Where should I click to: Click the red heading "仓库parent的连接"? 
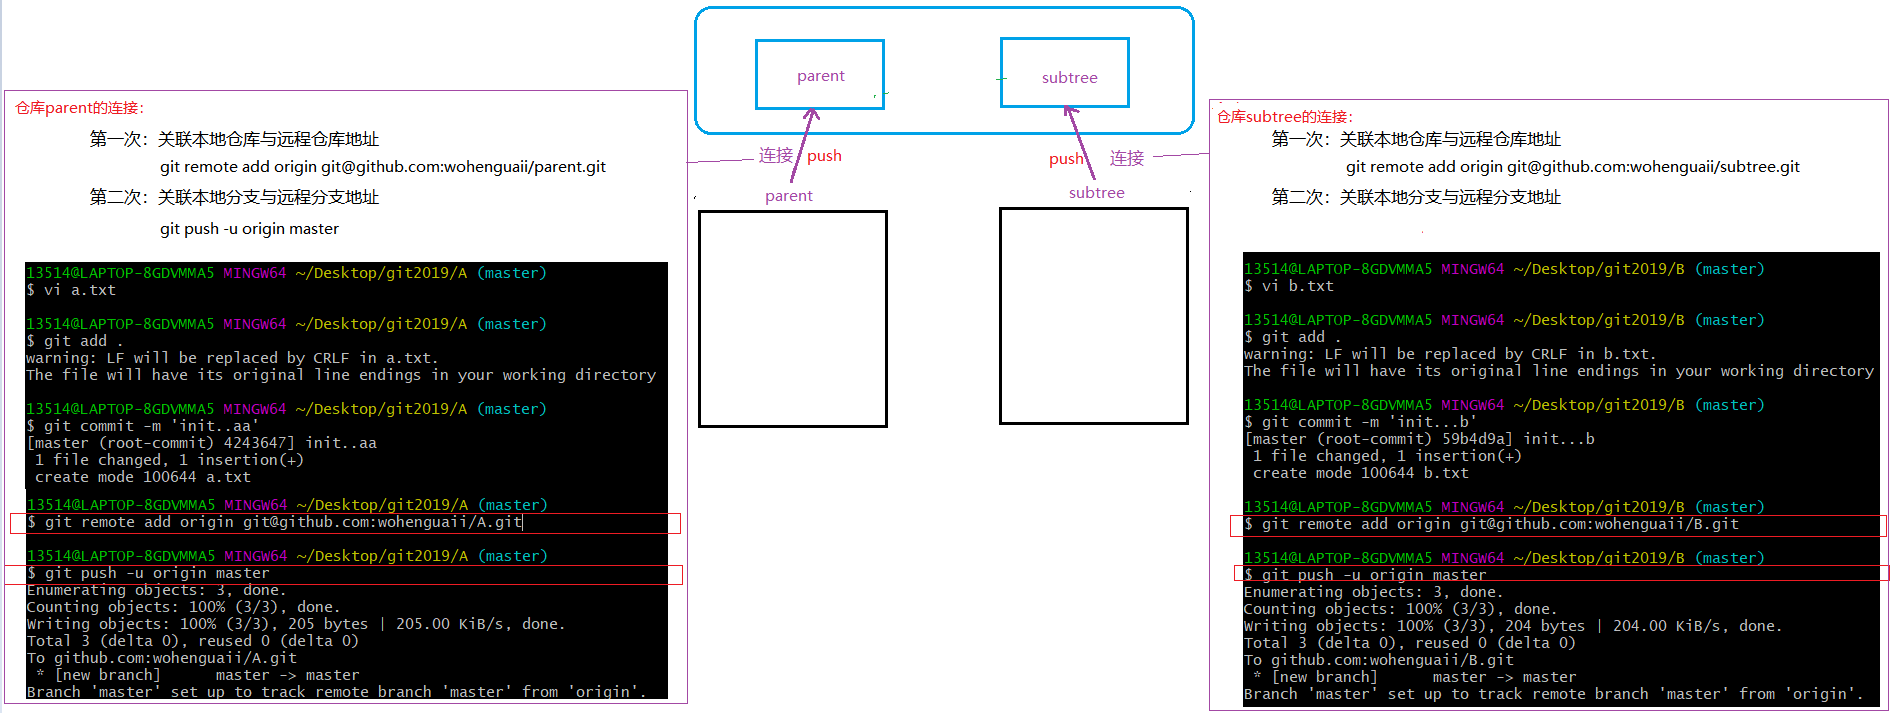coord(80,108)
